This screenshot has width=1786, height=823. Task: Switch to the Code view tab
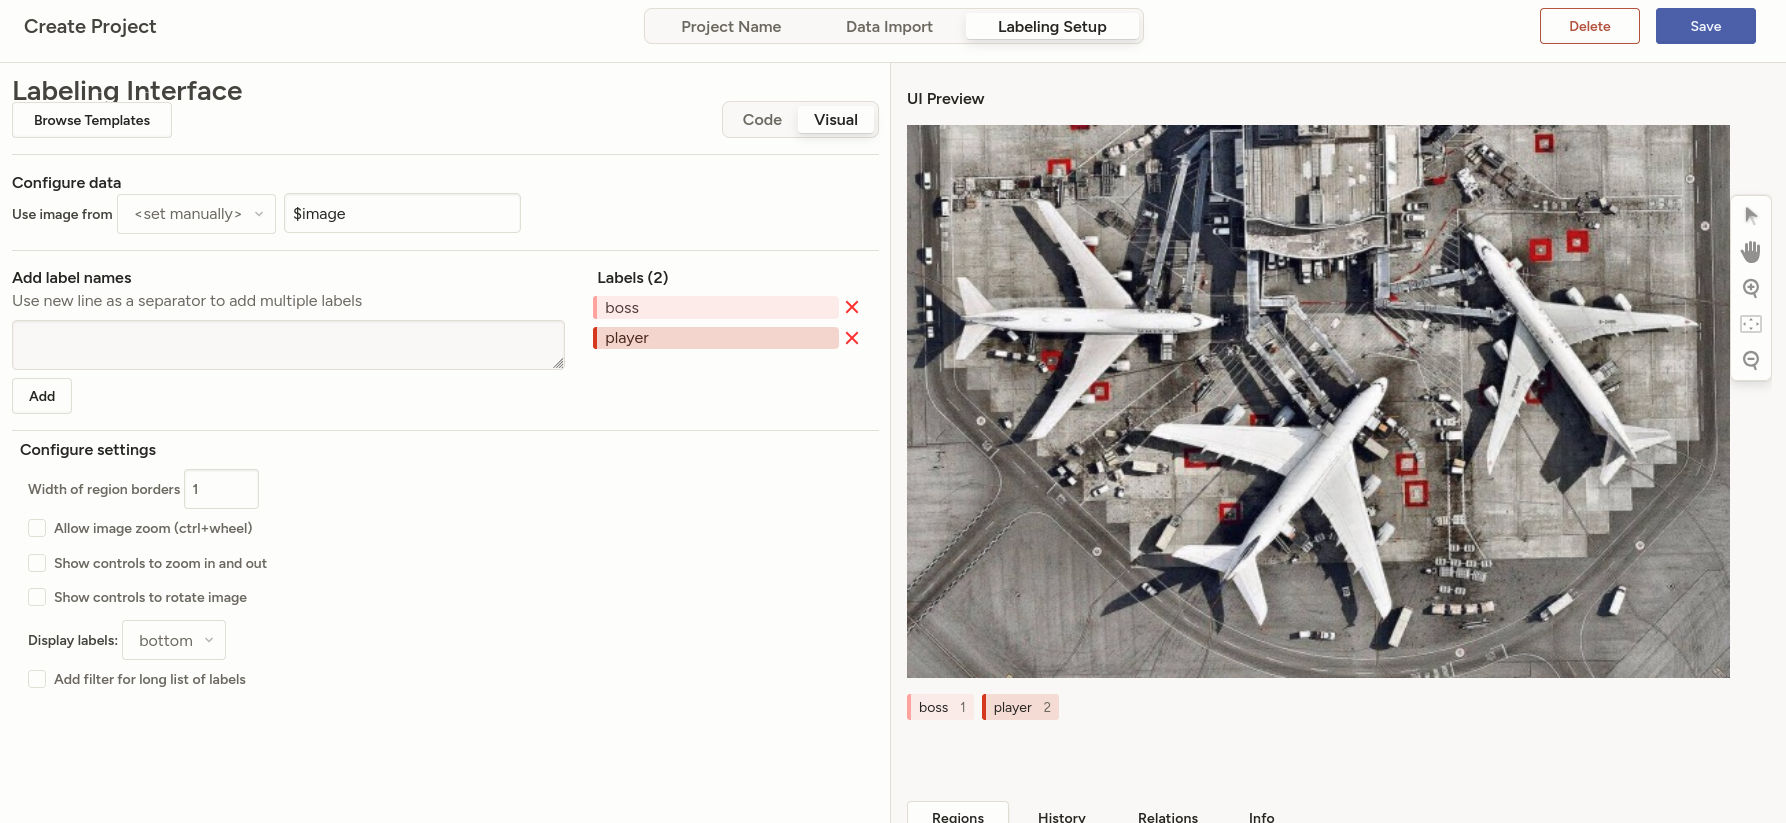coord(762,120)
